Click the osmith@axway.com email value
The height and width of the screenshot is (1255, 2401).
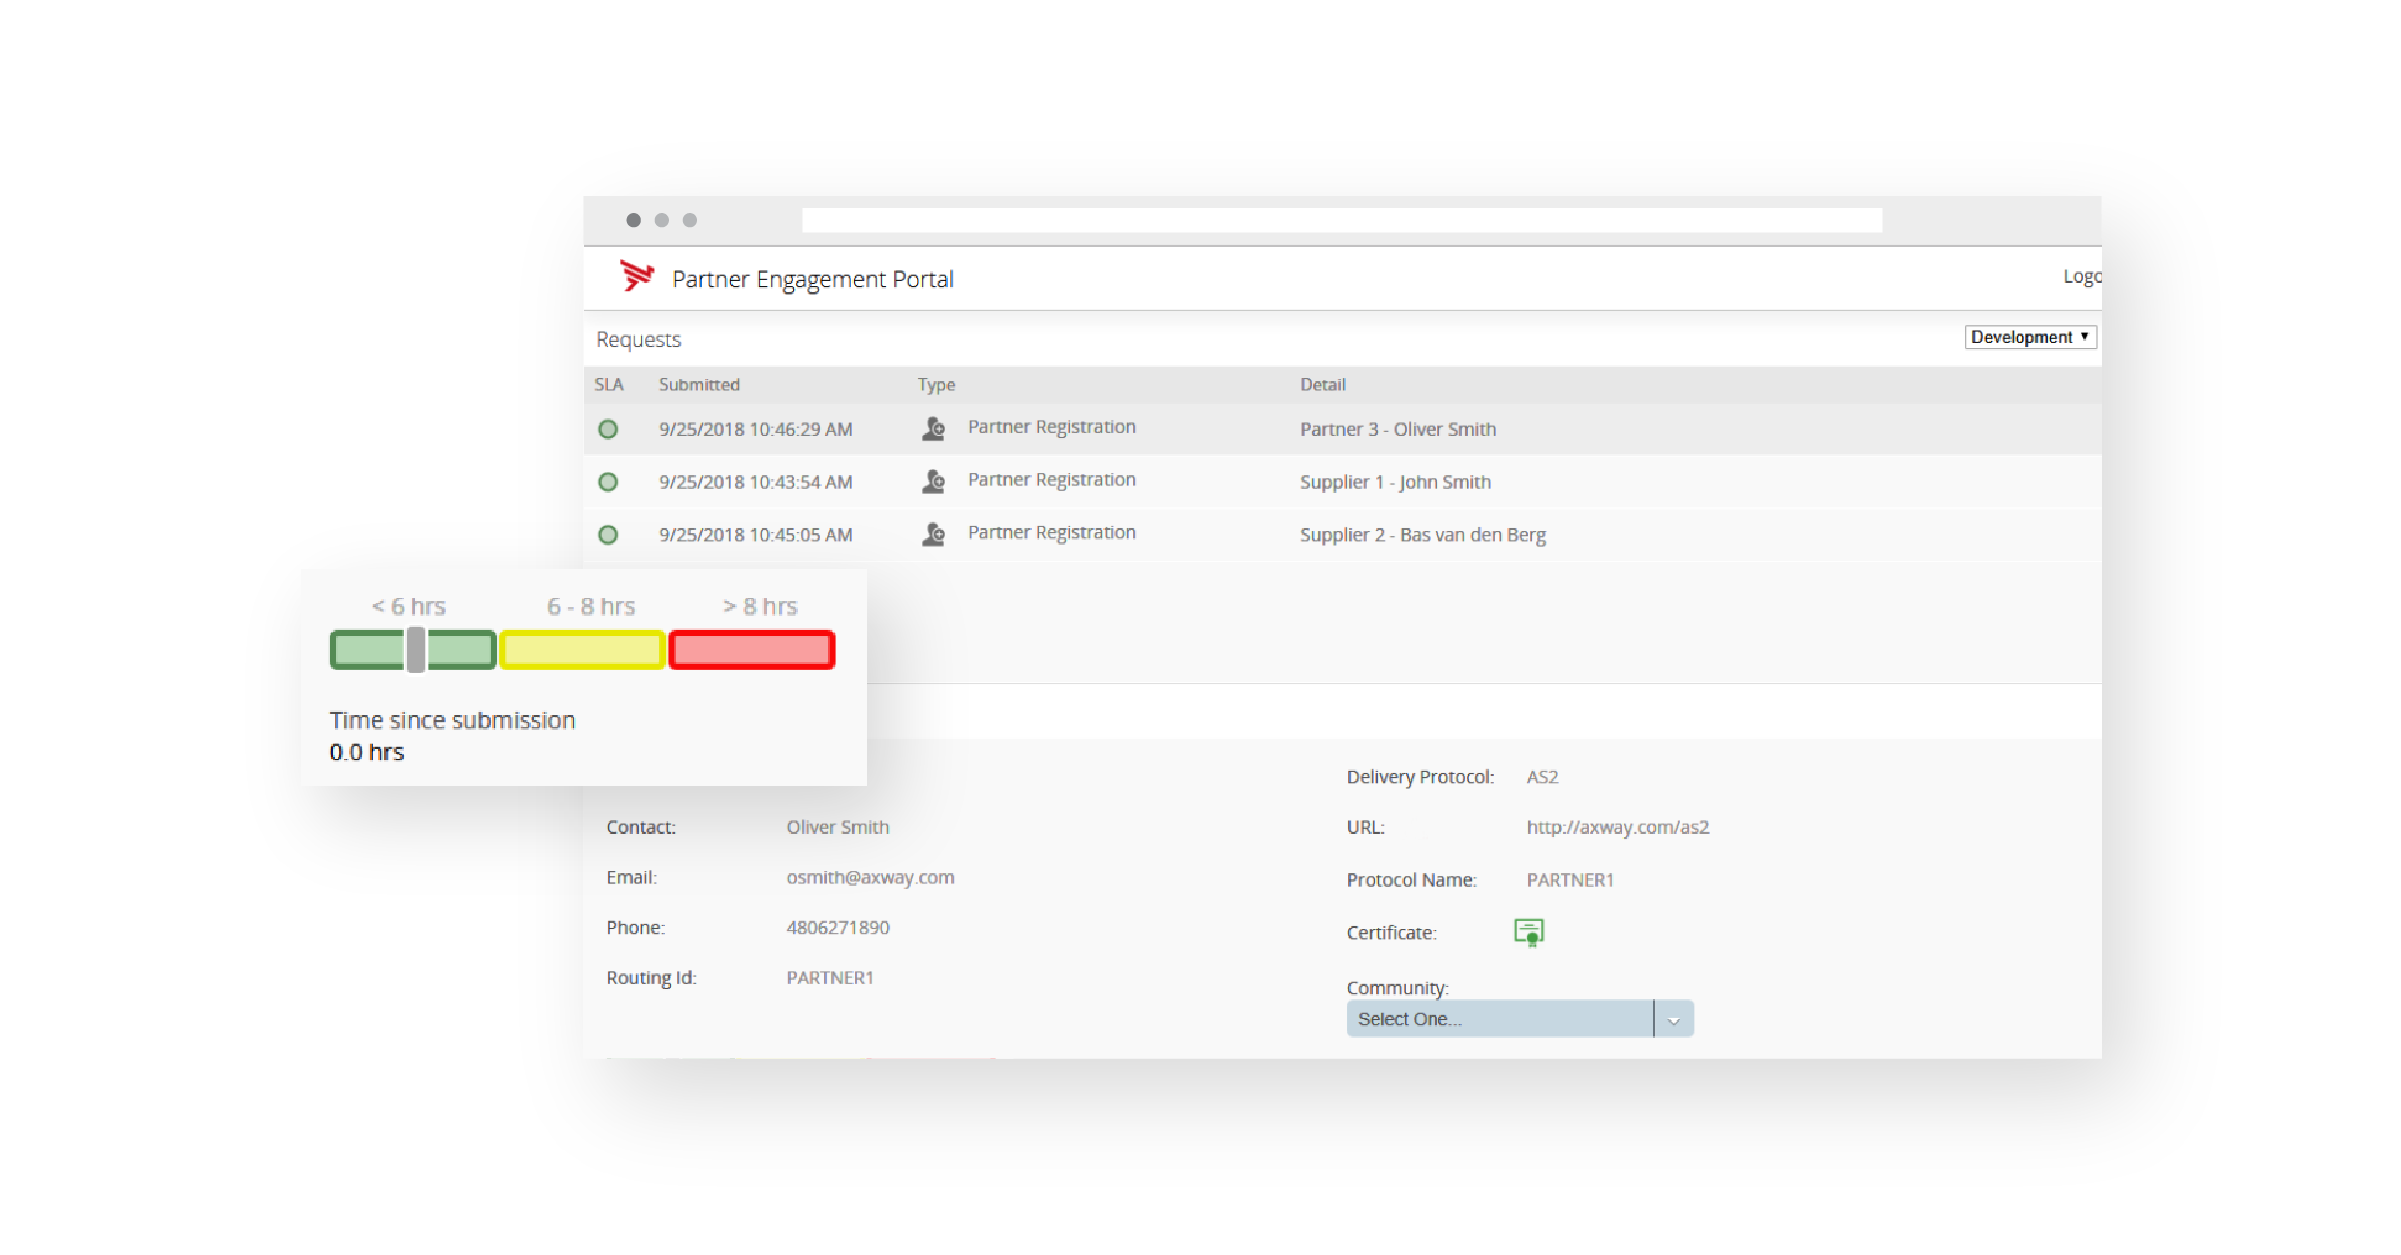(870, 878)
